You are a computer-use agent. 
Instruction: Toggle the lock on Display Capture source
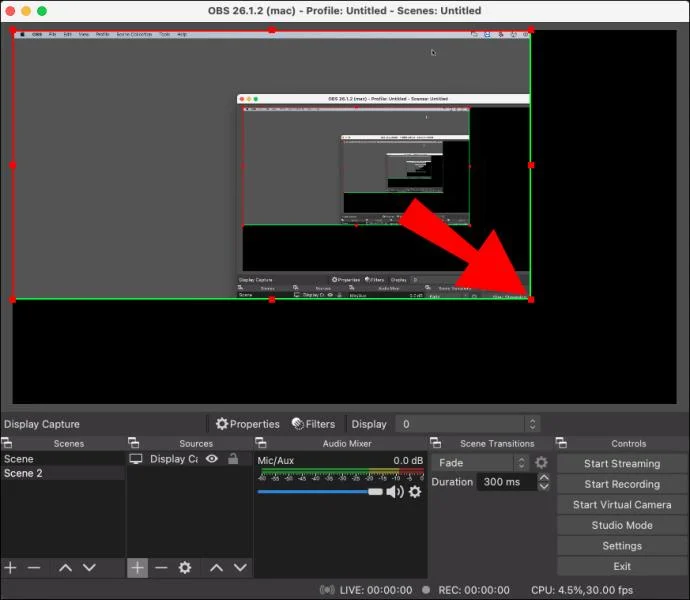tap(233, 459)
